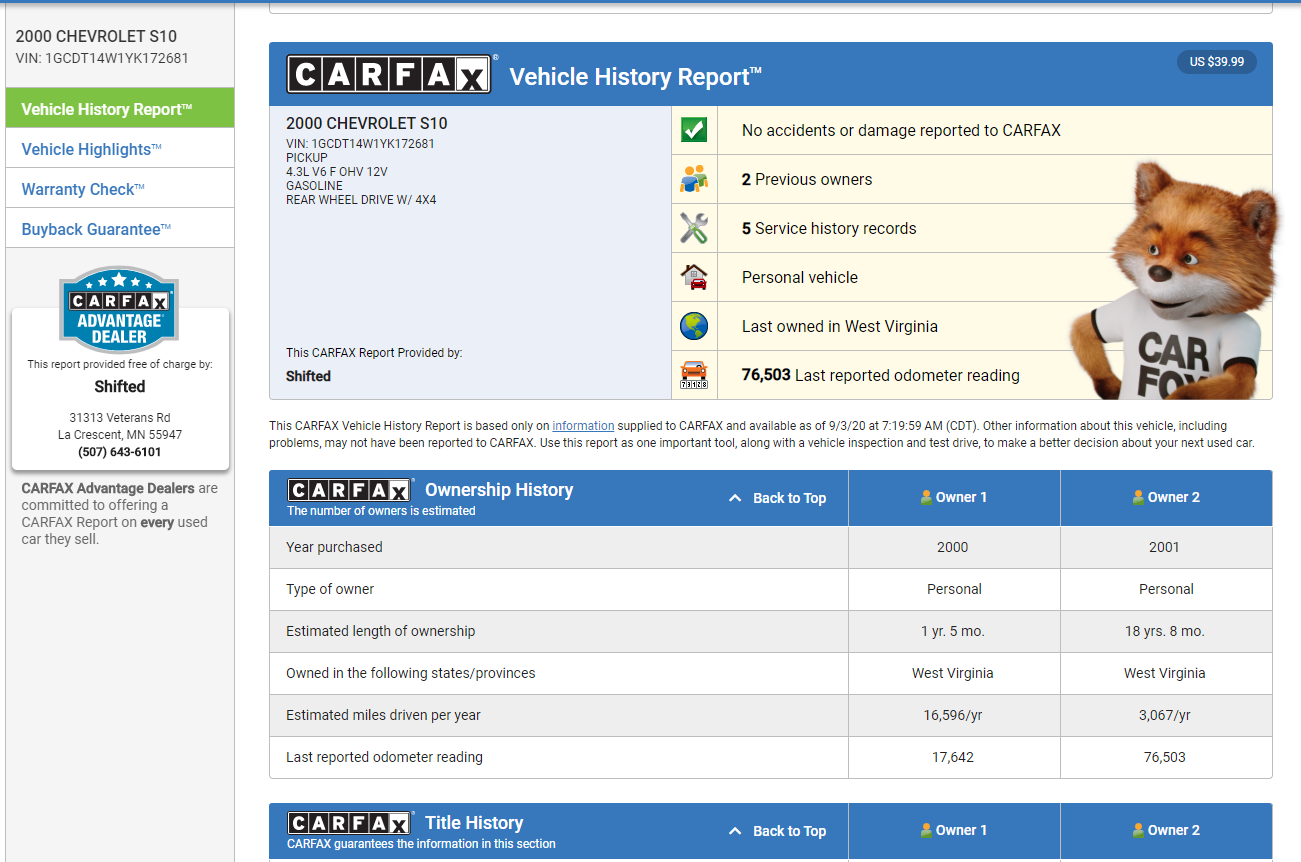Click the Owner 1 year purchased value 2000
The height and width of the screenshot is (862, 1301).
(952, 547)
